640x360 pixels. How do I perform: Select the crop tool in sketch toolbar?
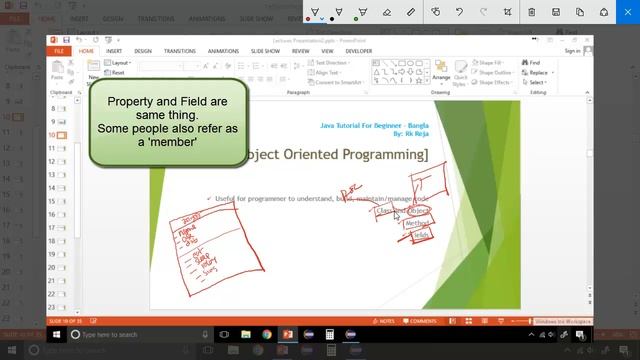(x=507, y=12)
